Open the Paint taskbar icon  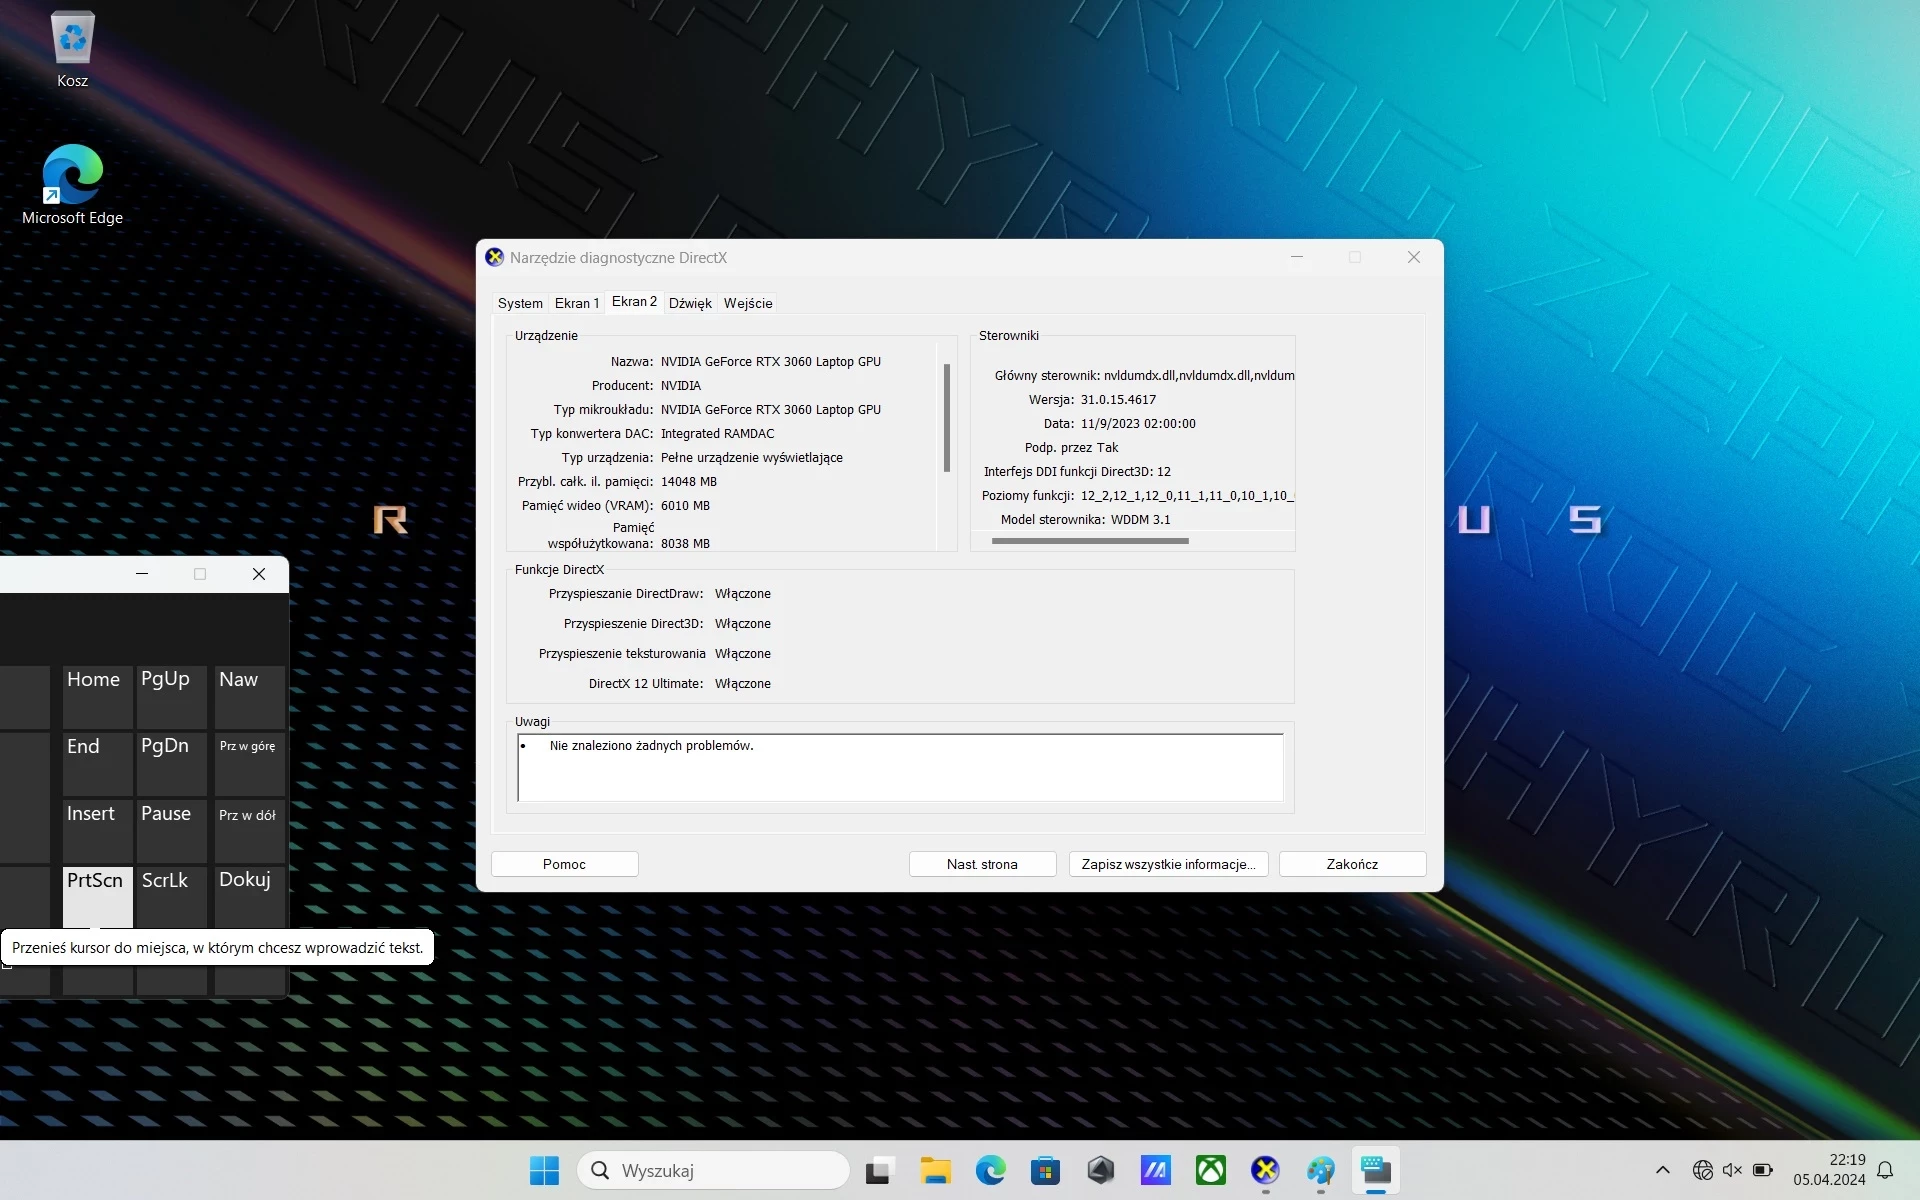(1320, 1170)
